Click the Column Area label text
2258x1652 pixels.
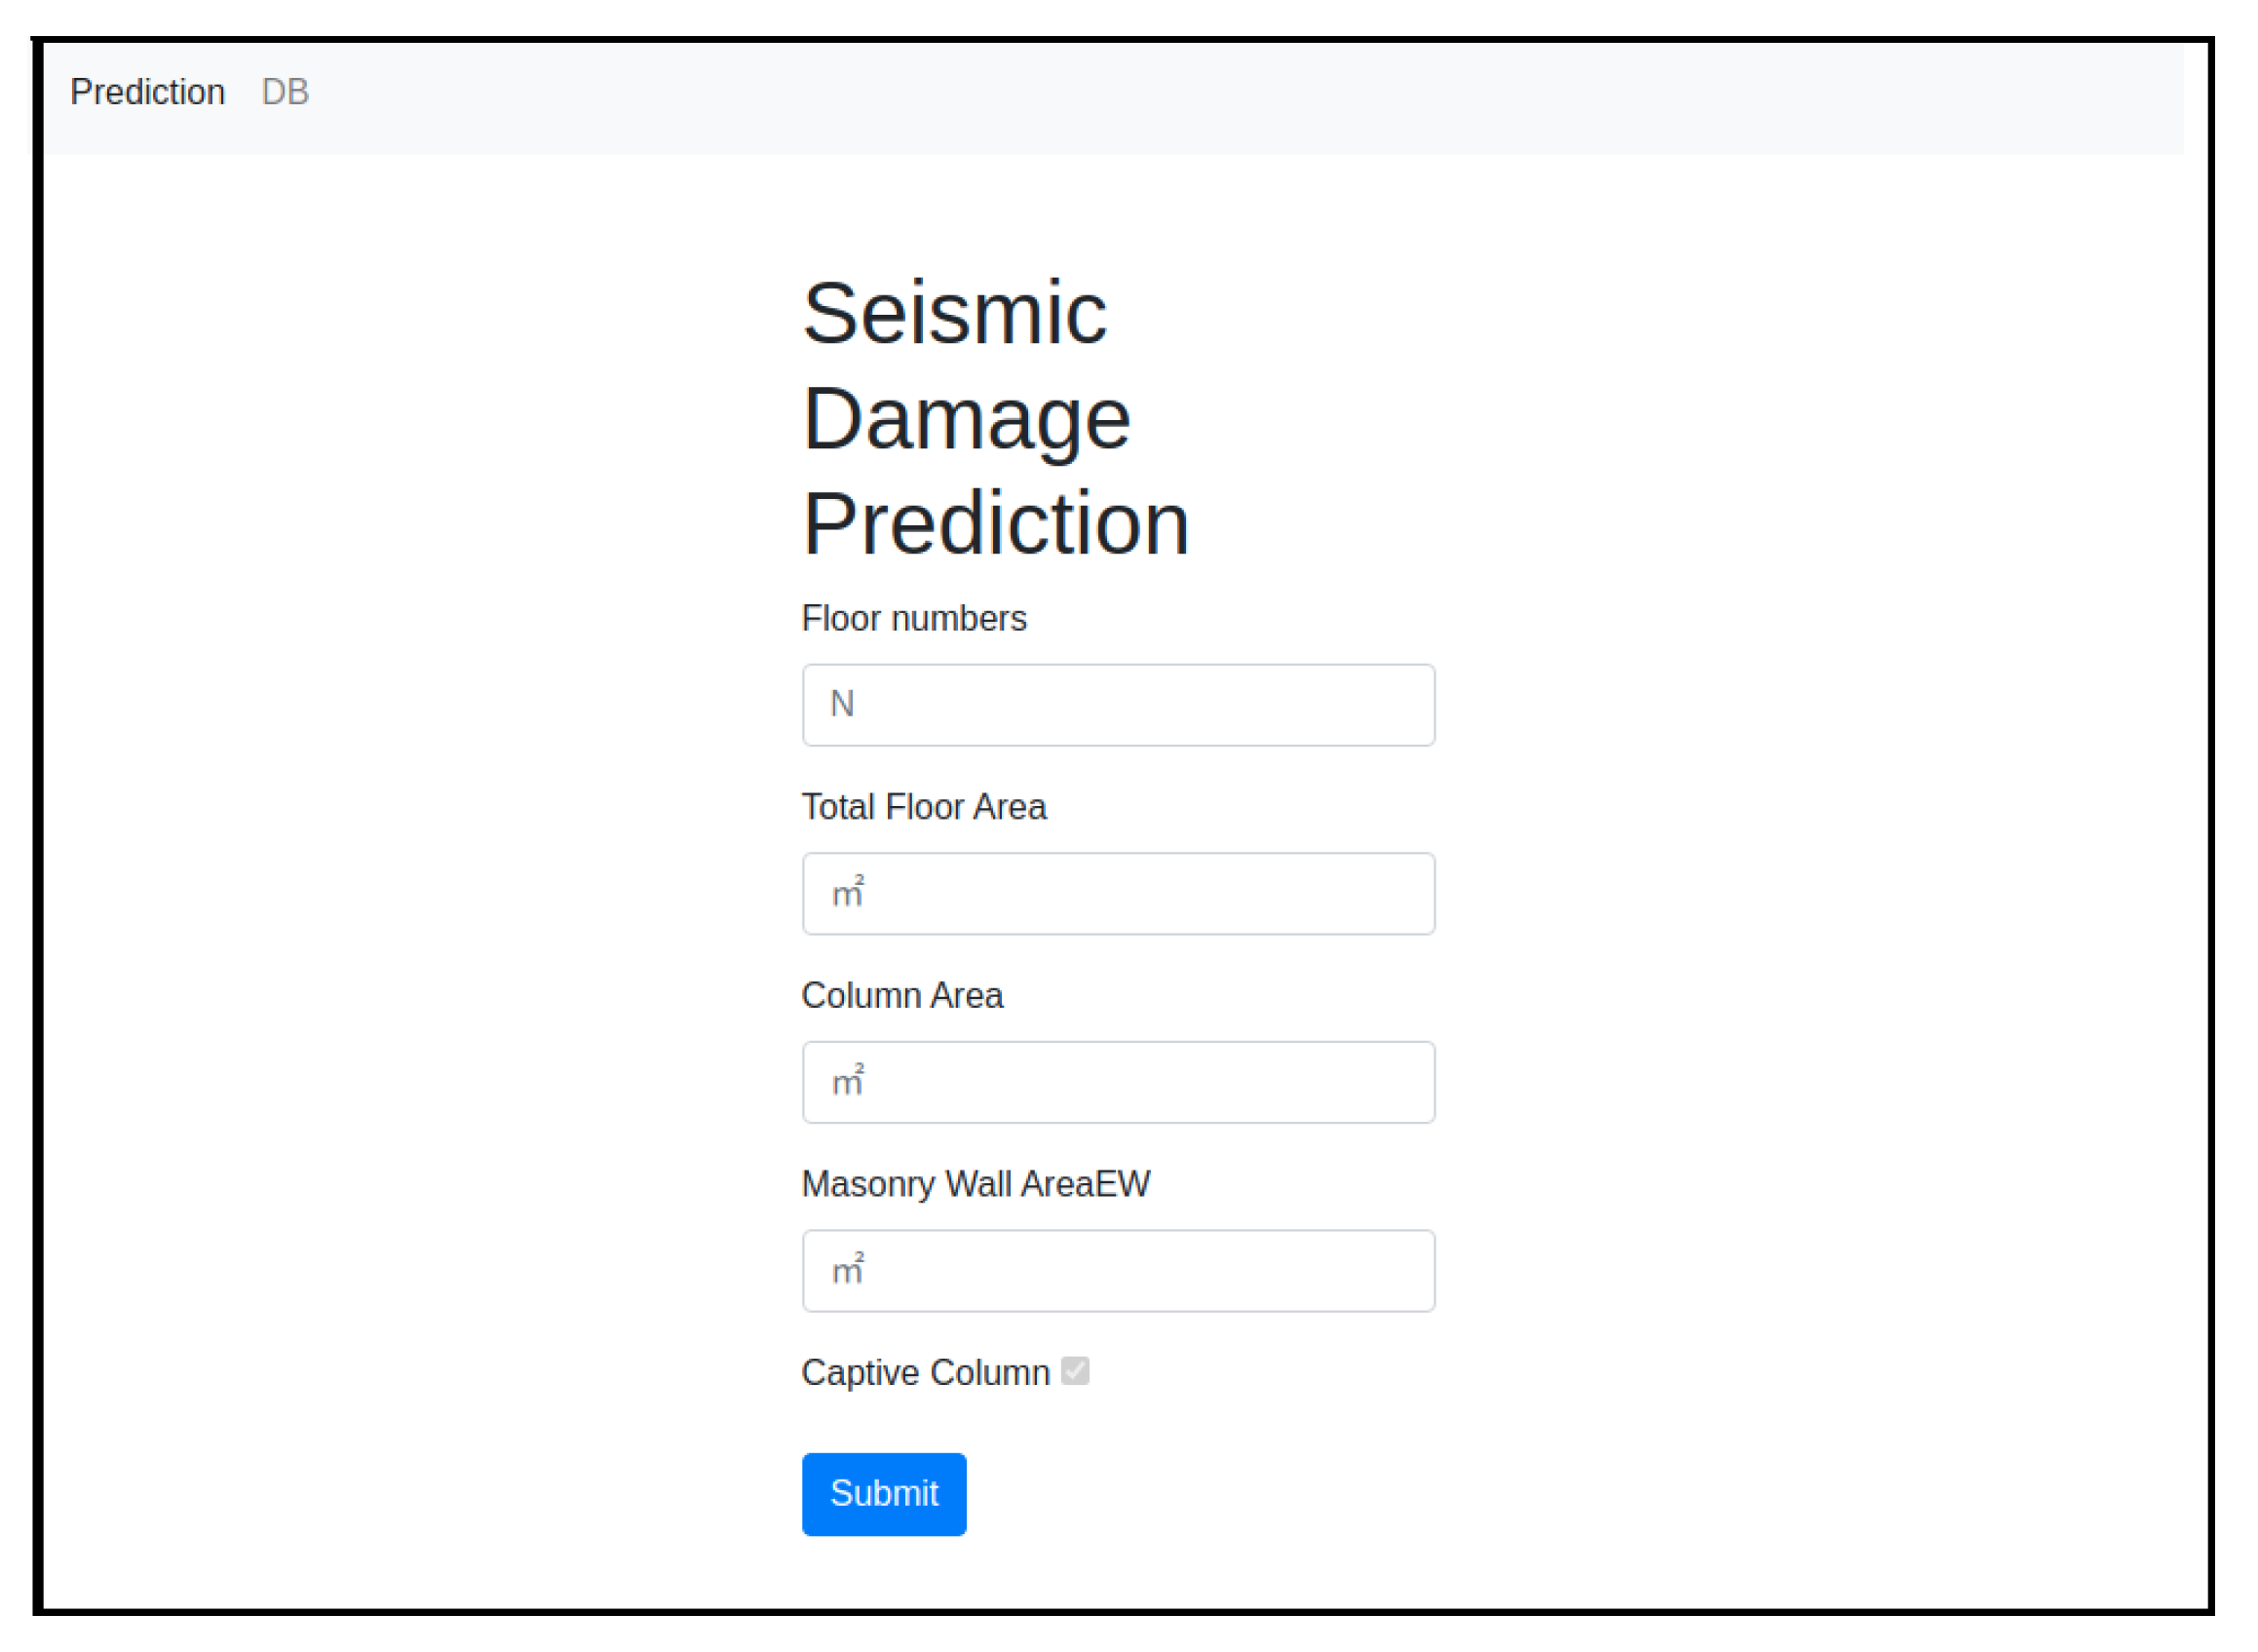click(902, 996)
